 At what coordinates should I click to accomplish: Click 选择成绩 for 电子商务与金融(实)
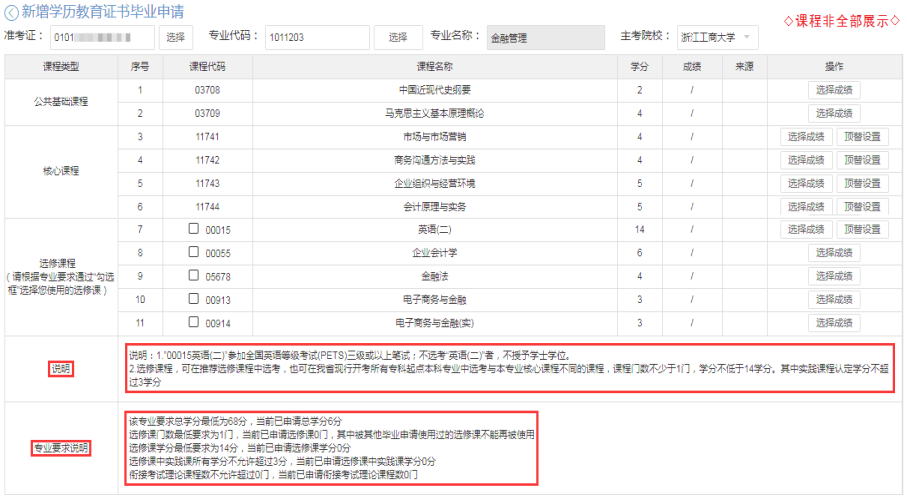834,322
